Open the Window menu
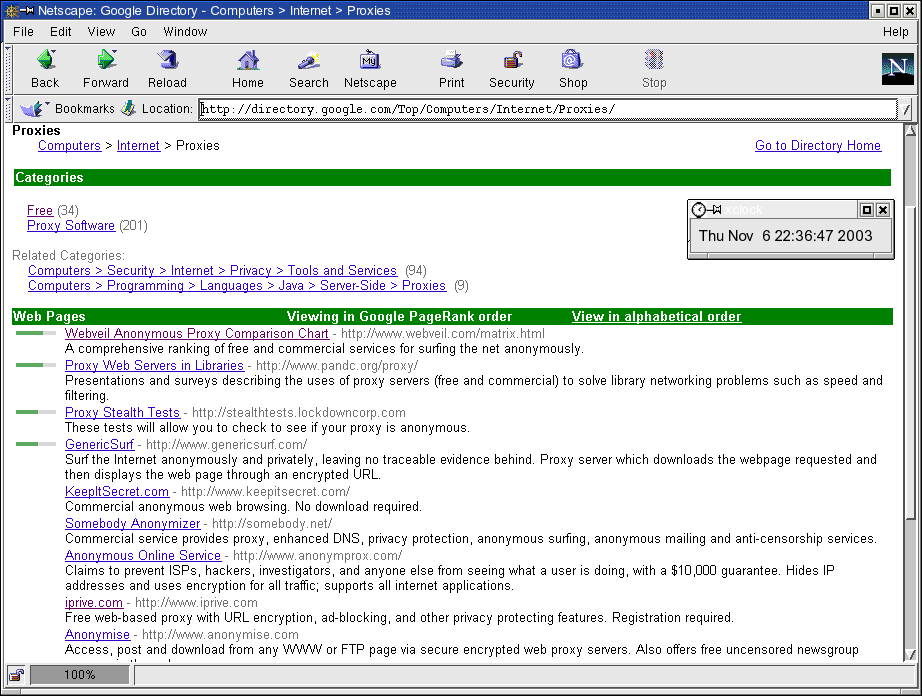This screenshot has width=922, height=696. pyautogui.click(x=185, y=32)
